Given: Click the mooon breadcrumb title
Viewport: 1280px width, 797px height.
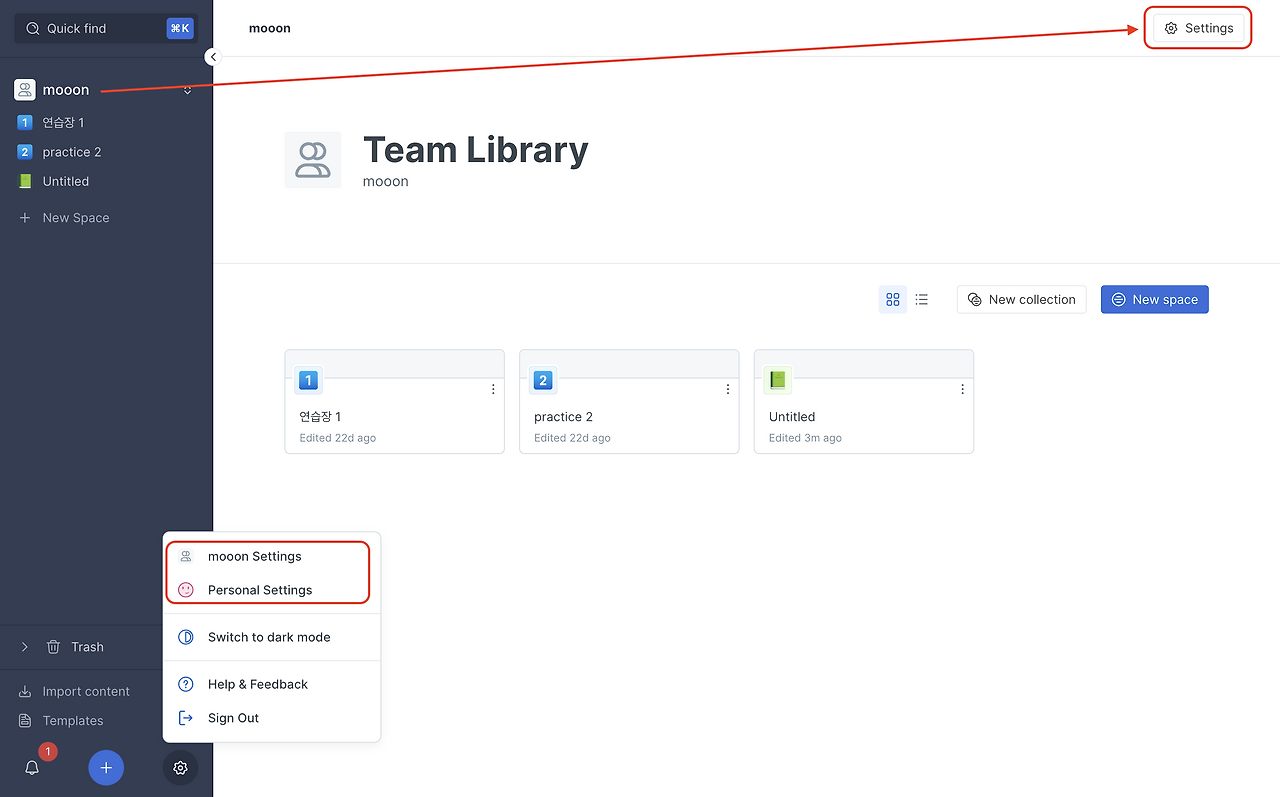Looking at the screenshot, I should (270, 28).
